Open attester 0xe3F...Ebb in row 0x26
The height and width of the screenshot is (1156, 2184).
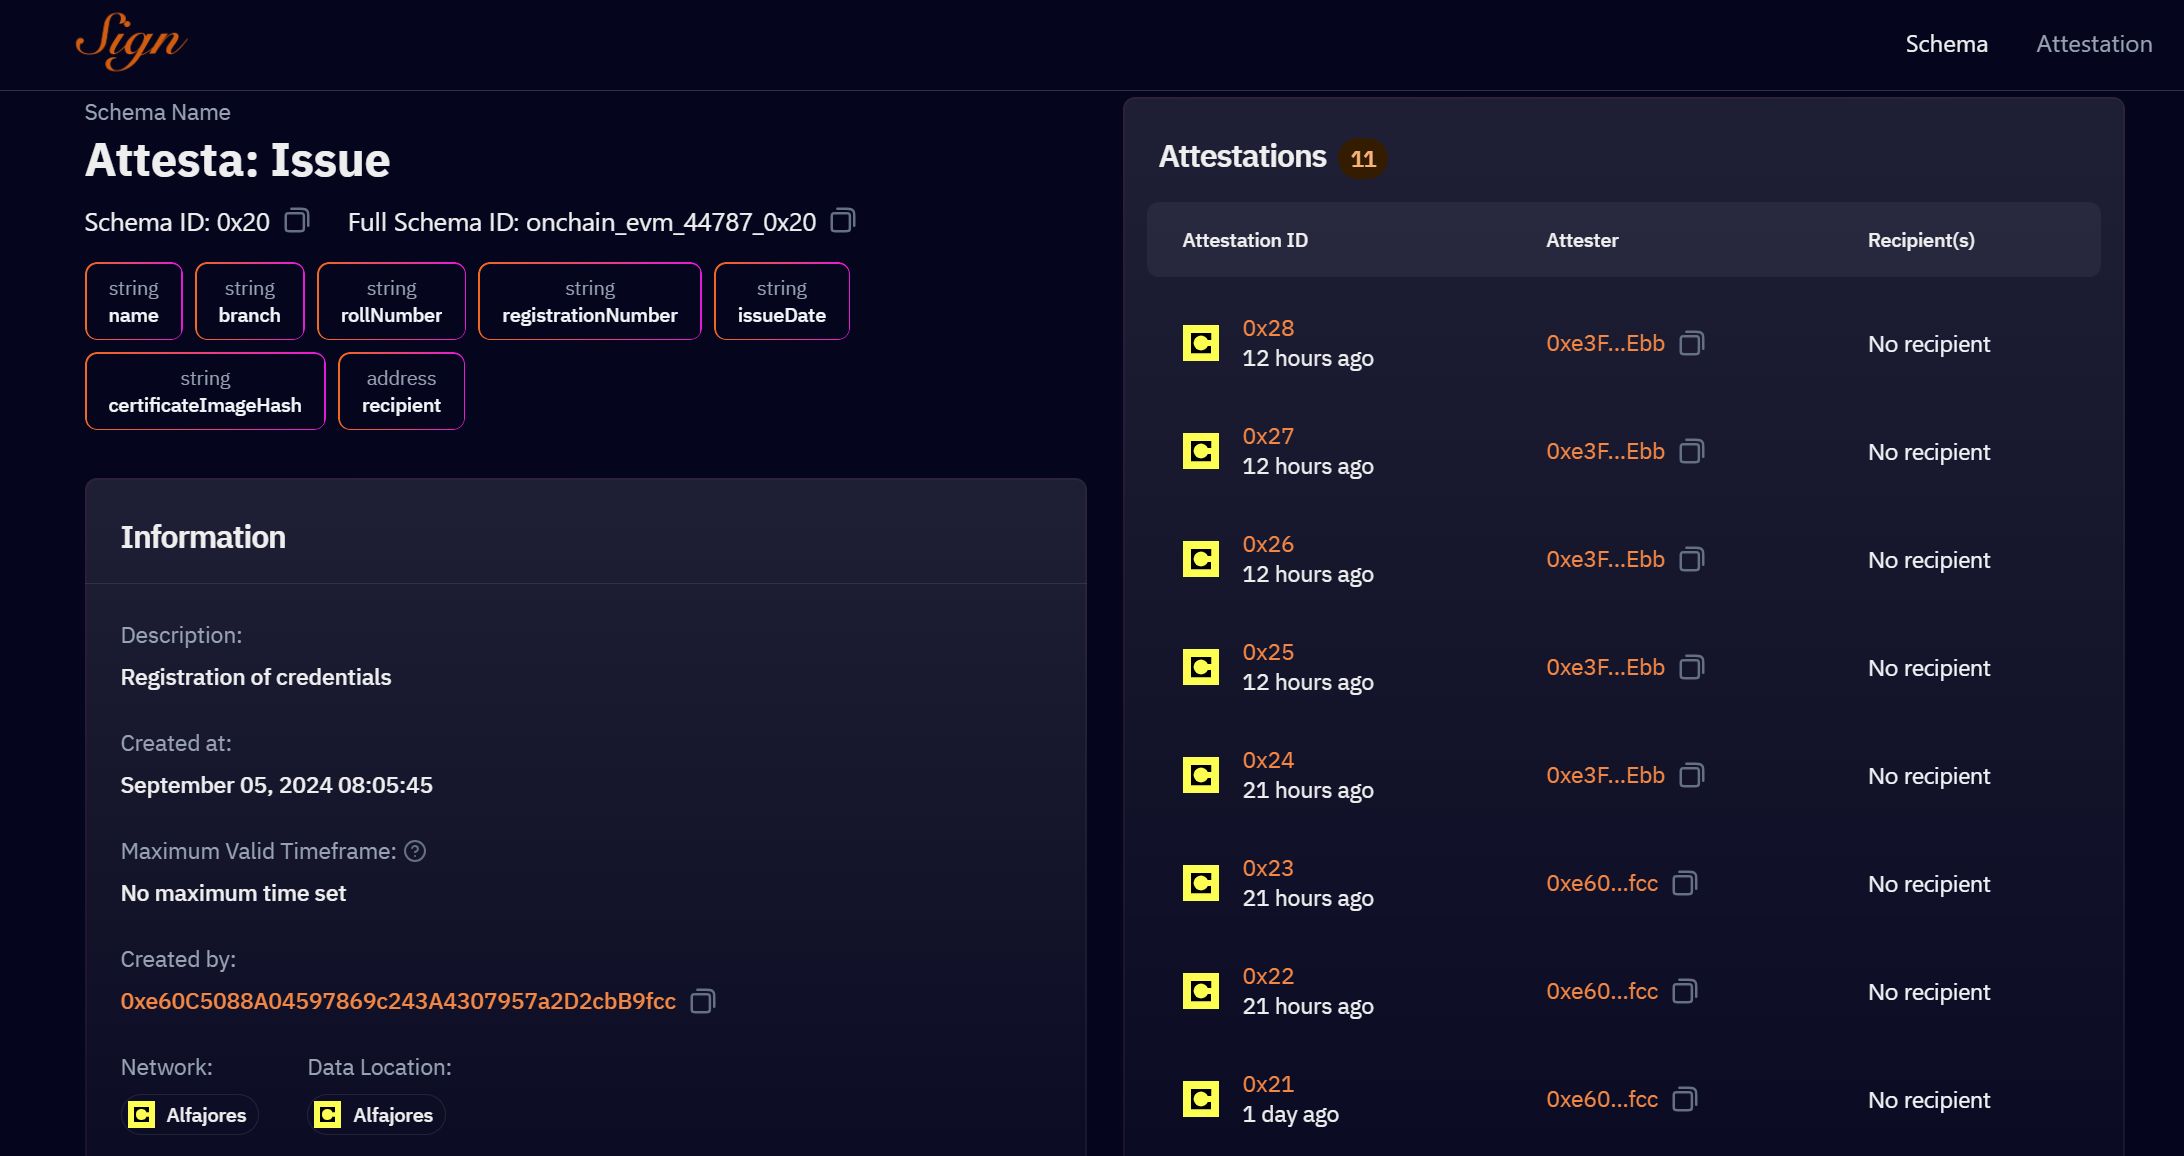(1605, 559)
